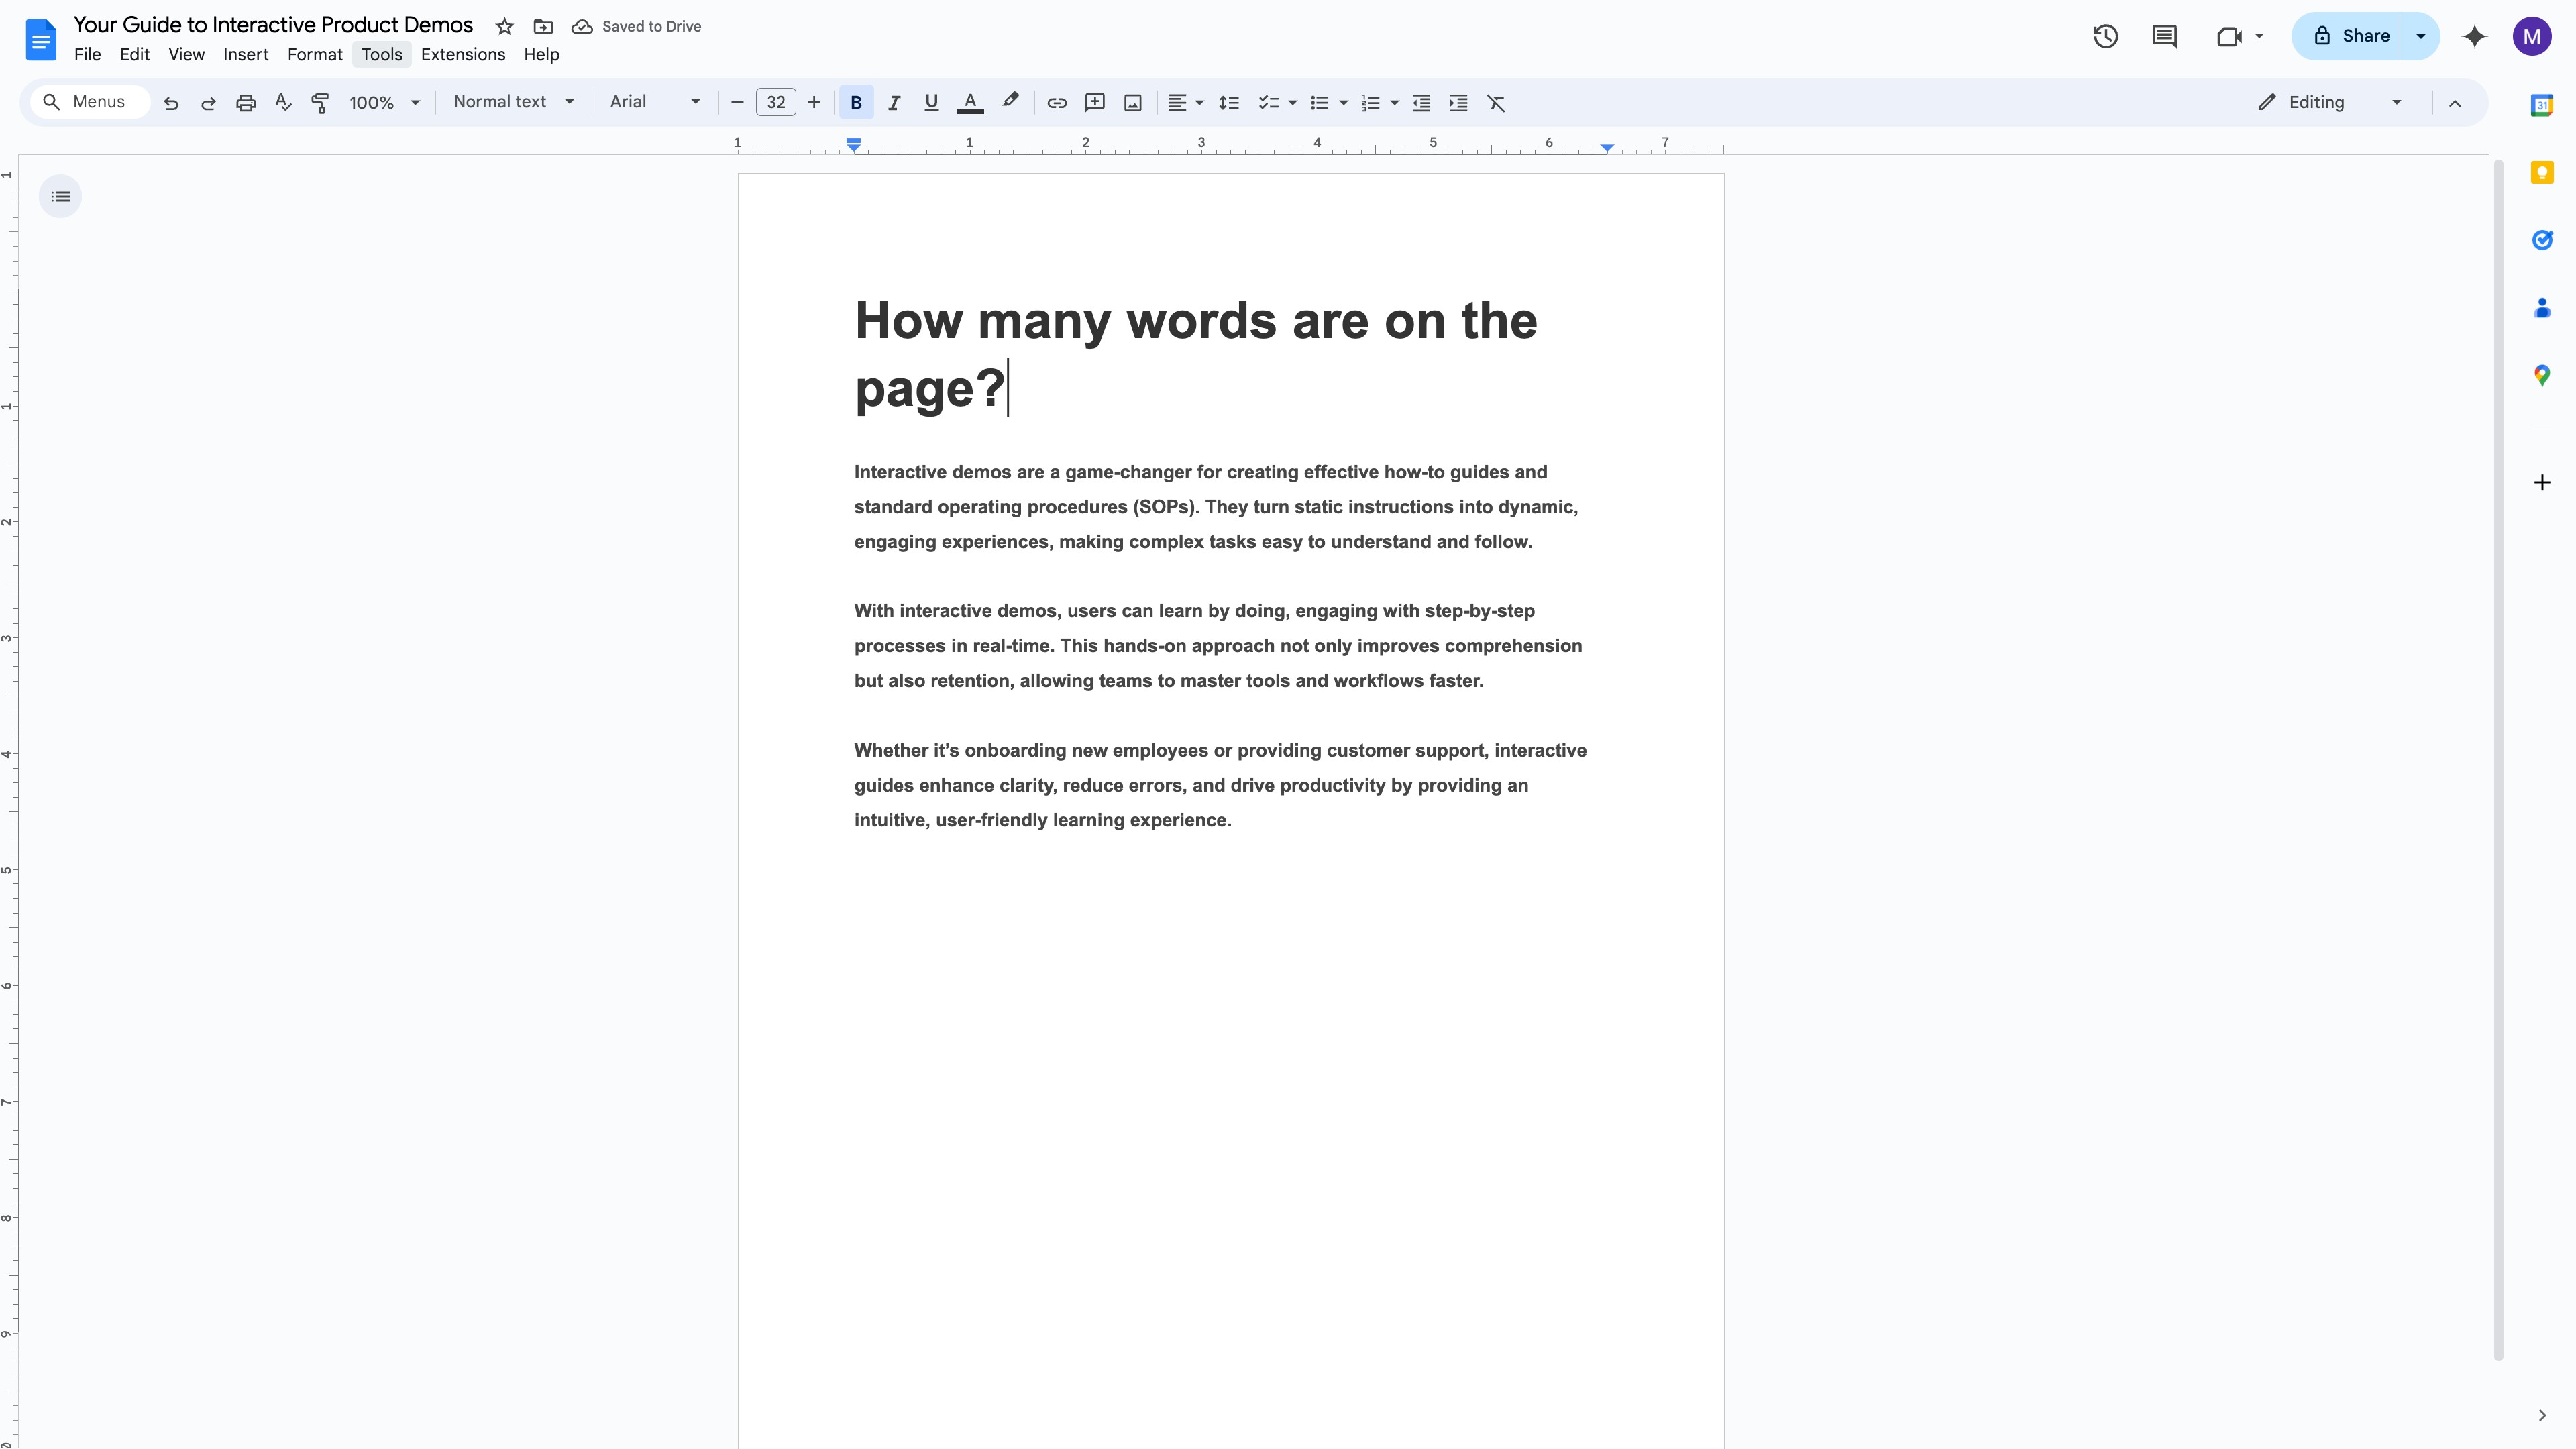Open the Insert menu
Screen dimensions: 2576x1449
[245, 55]
